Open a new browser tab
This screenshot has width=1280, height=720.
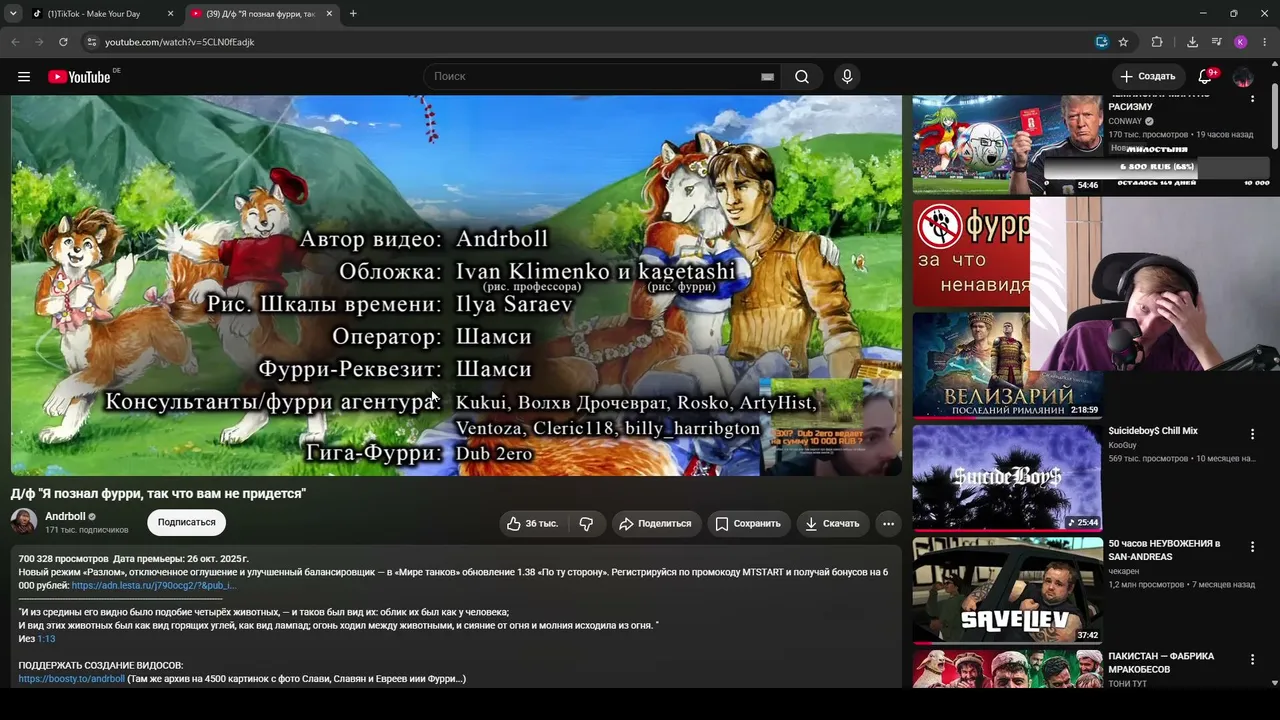pyautogui.click(x=353, y=14)
